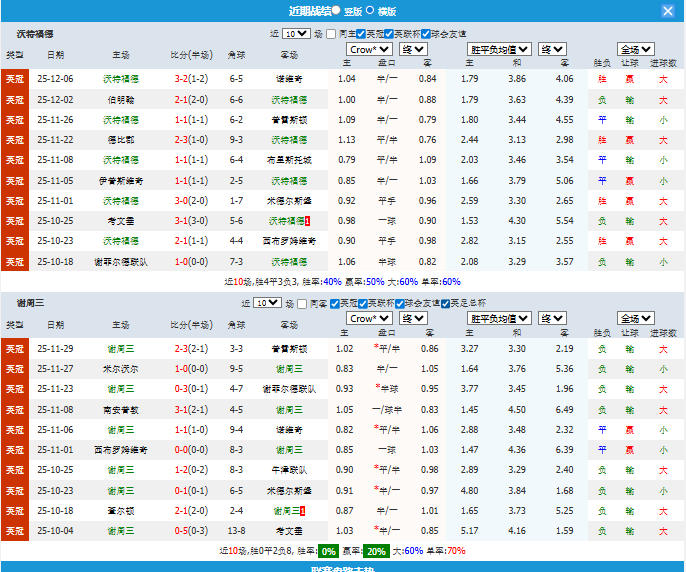Click the red card icon beside 谢周三 on 25-10-18
The height and width of the screenshot is (572, 686).
point(302,511)
